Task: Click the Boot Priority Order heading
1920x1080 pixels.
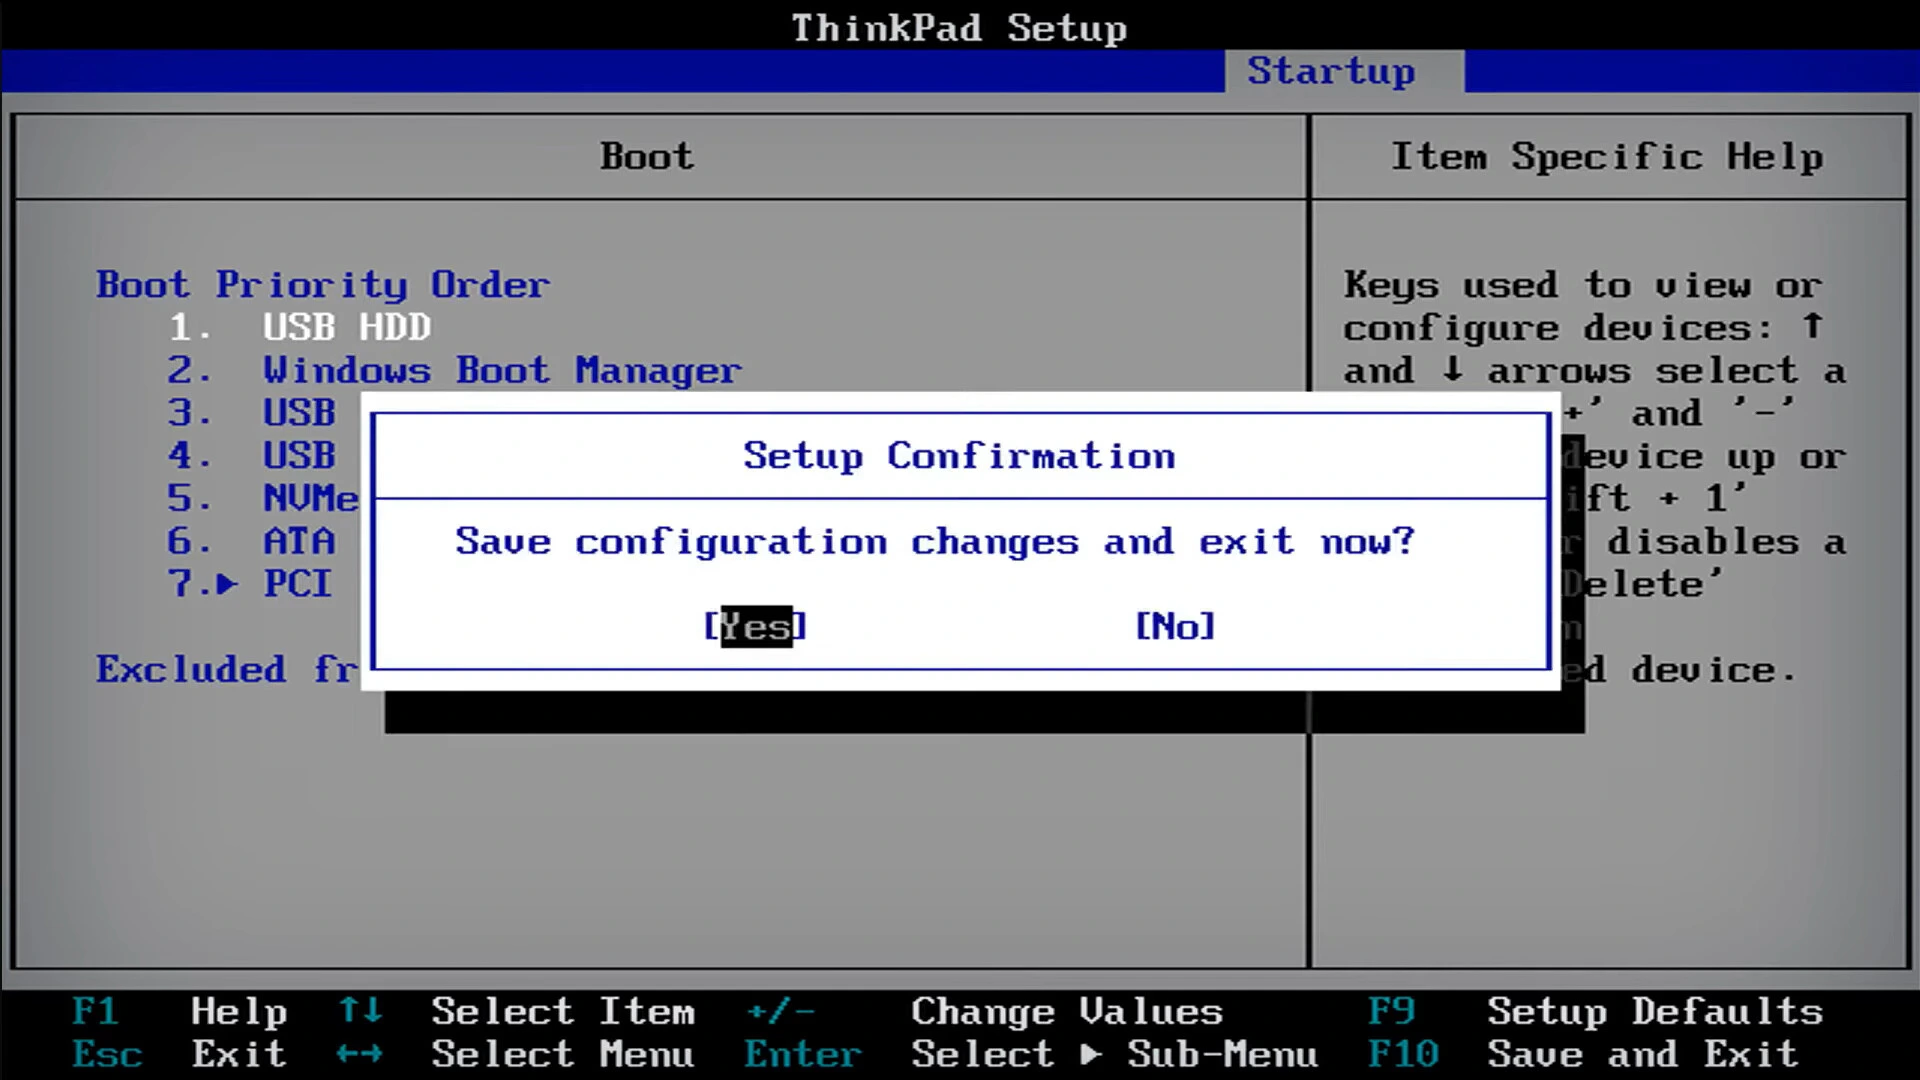Action: click(323, 285)
